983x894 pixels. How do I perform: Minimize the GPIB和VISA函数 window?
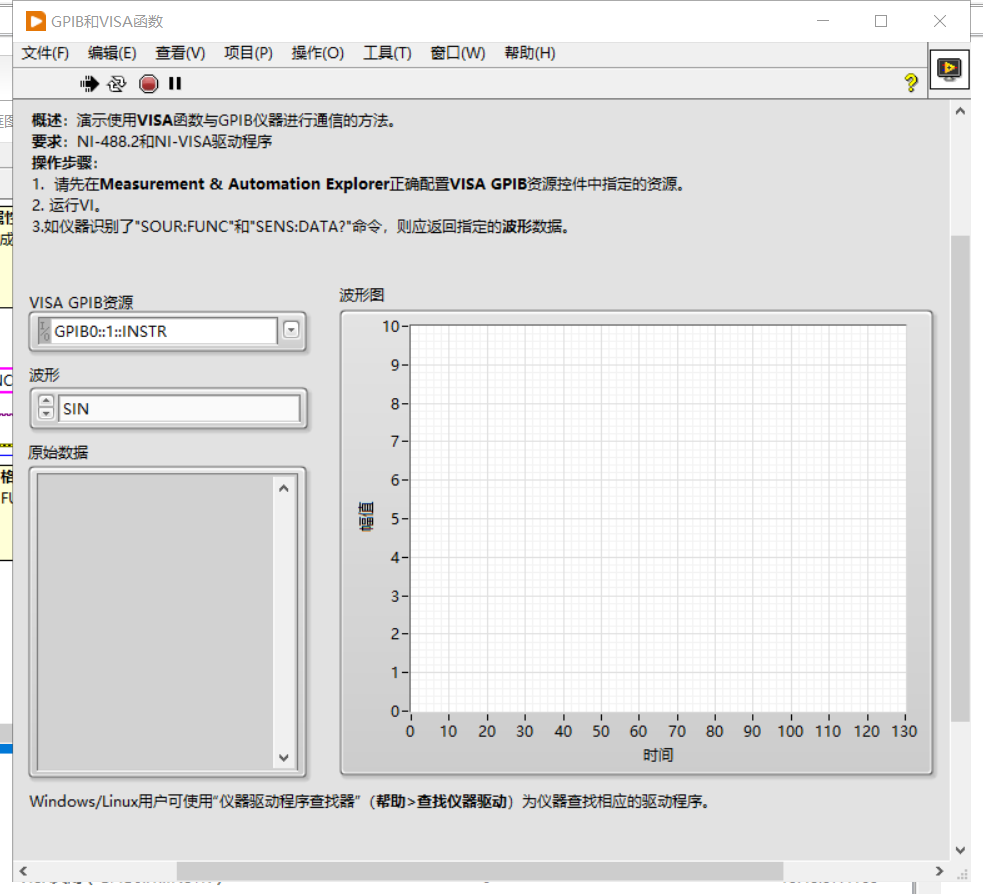click(823, 21)
